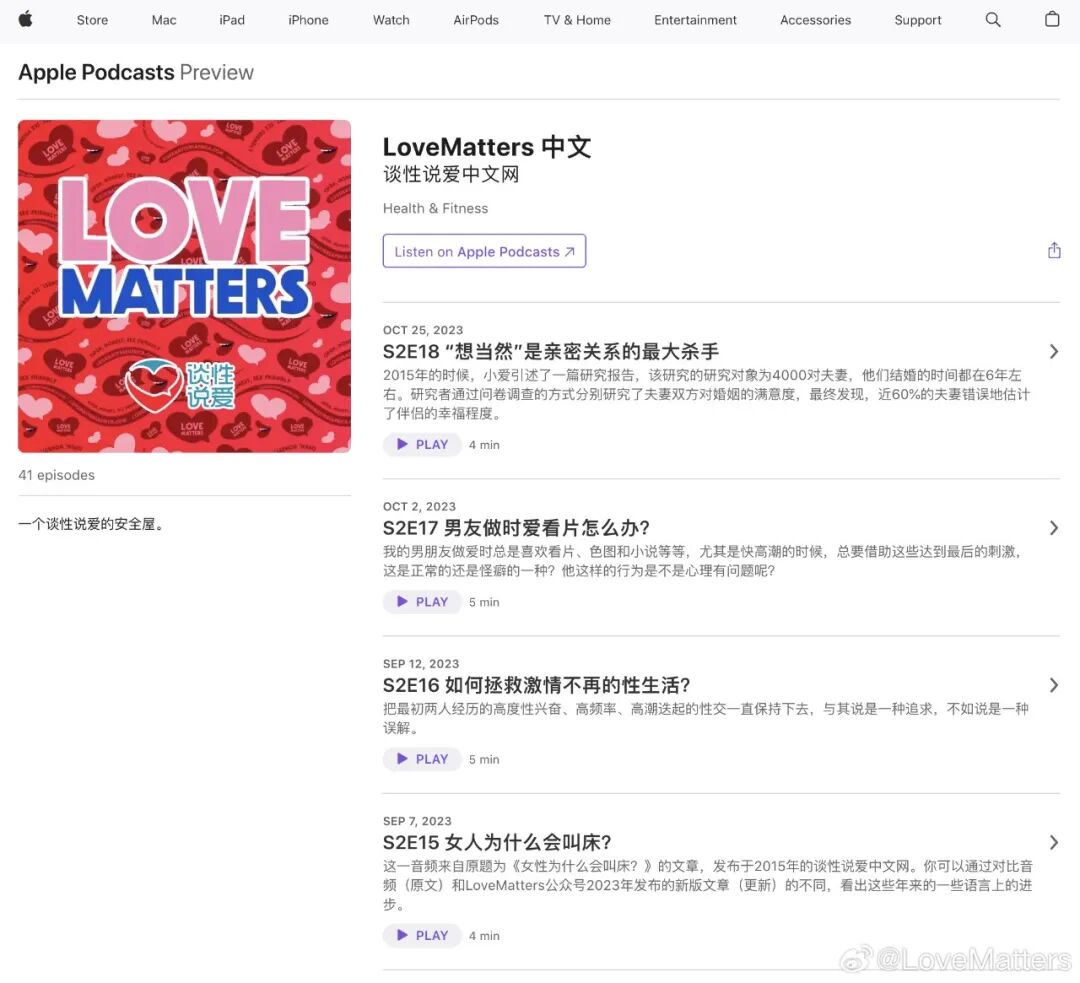Open the Entertainment menu item

coord(696,20)
